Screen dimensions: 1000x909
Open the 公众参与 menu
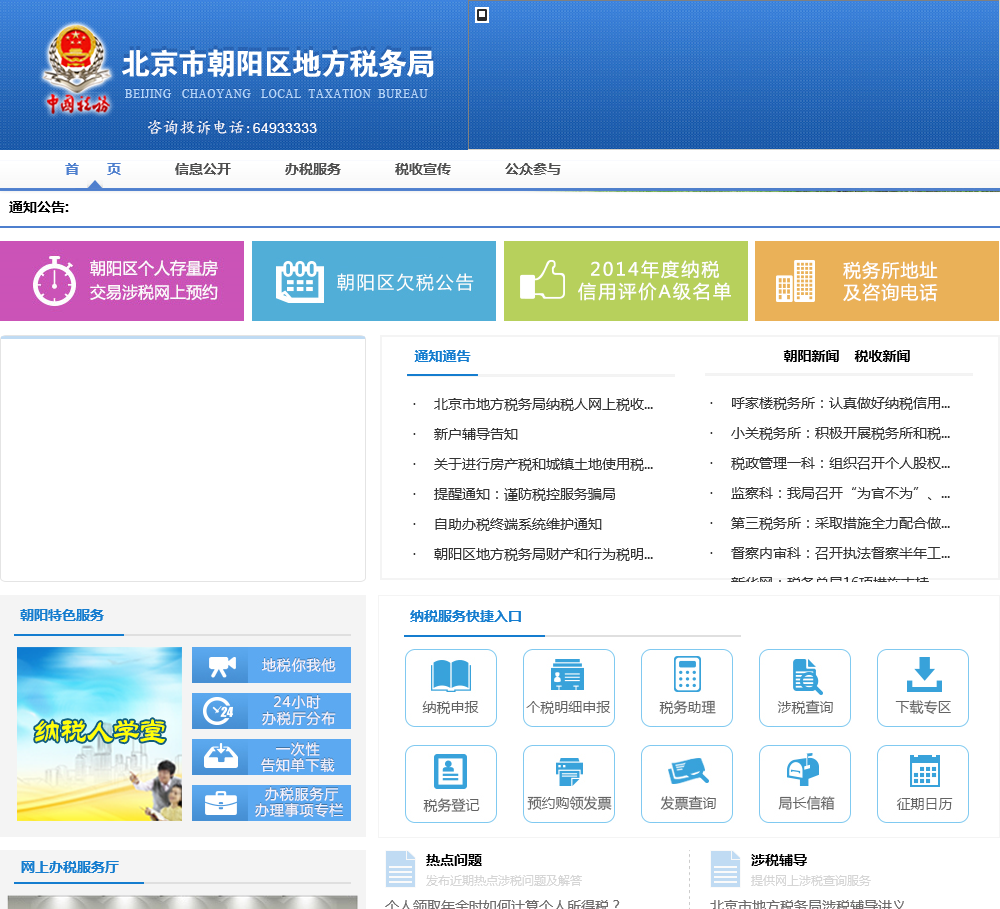tap(533, 169)
